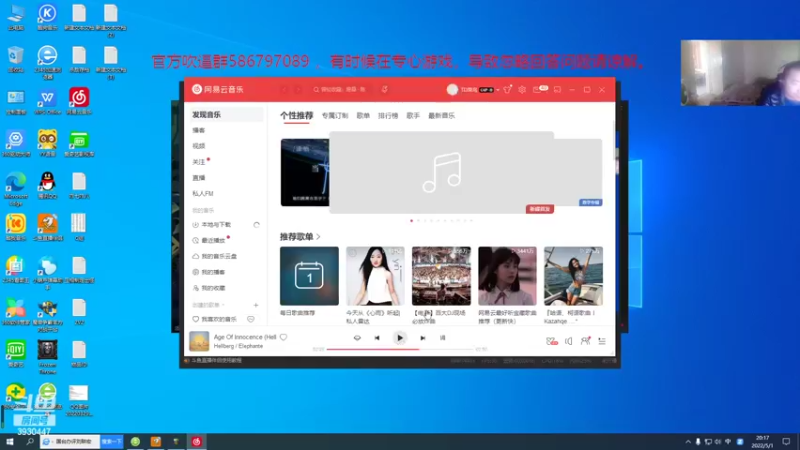Image resolution: width=800 pixels, height=450 pixels.
Task: Open the 百大DJ现场 playlist cover
Action: pyautogui.click(x=441, y=276)
